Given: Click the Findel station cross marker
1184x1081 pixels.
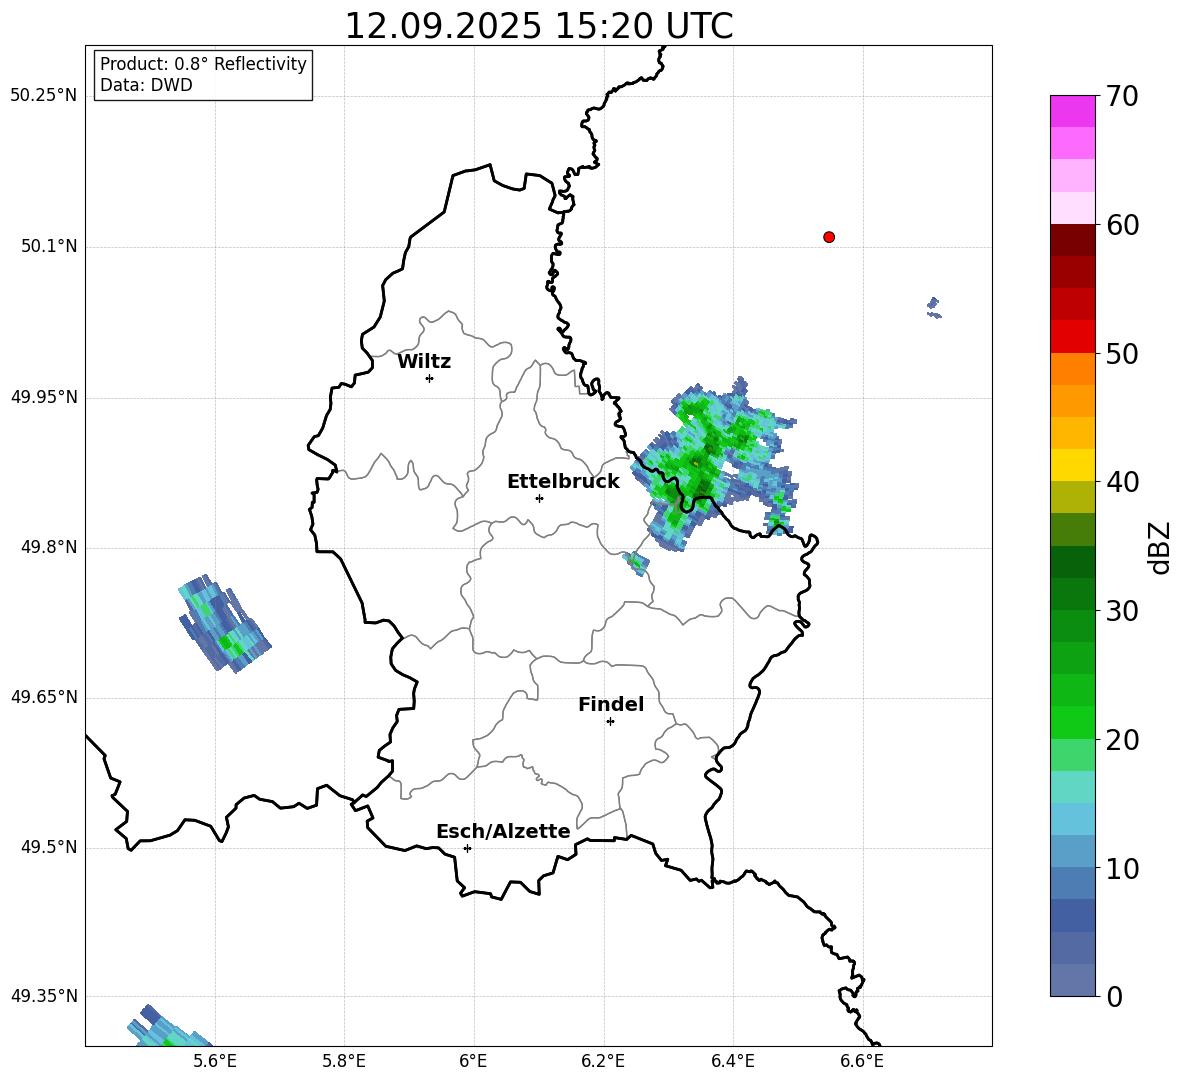Looking at the screenshot, I should 610,722.
